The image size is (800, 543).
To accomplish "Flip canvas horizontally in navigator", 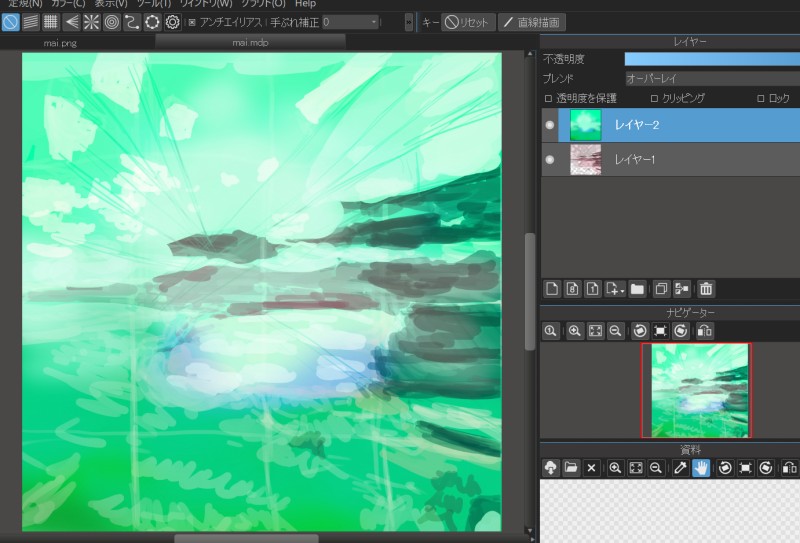I will click(705, 331).
